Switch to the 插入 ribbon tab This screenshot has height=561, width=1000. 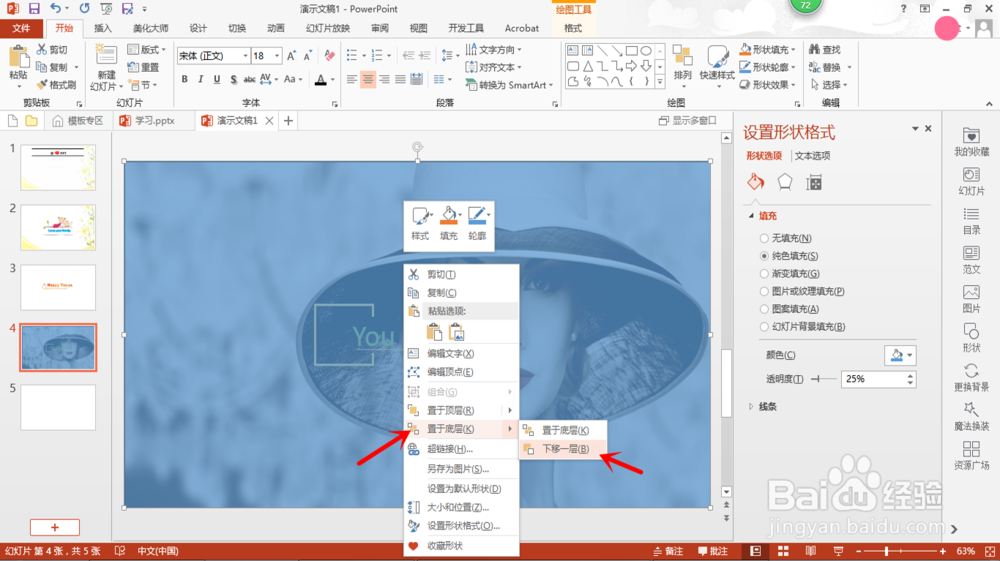pyautogui.click(x=103, y=28)
